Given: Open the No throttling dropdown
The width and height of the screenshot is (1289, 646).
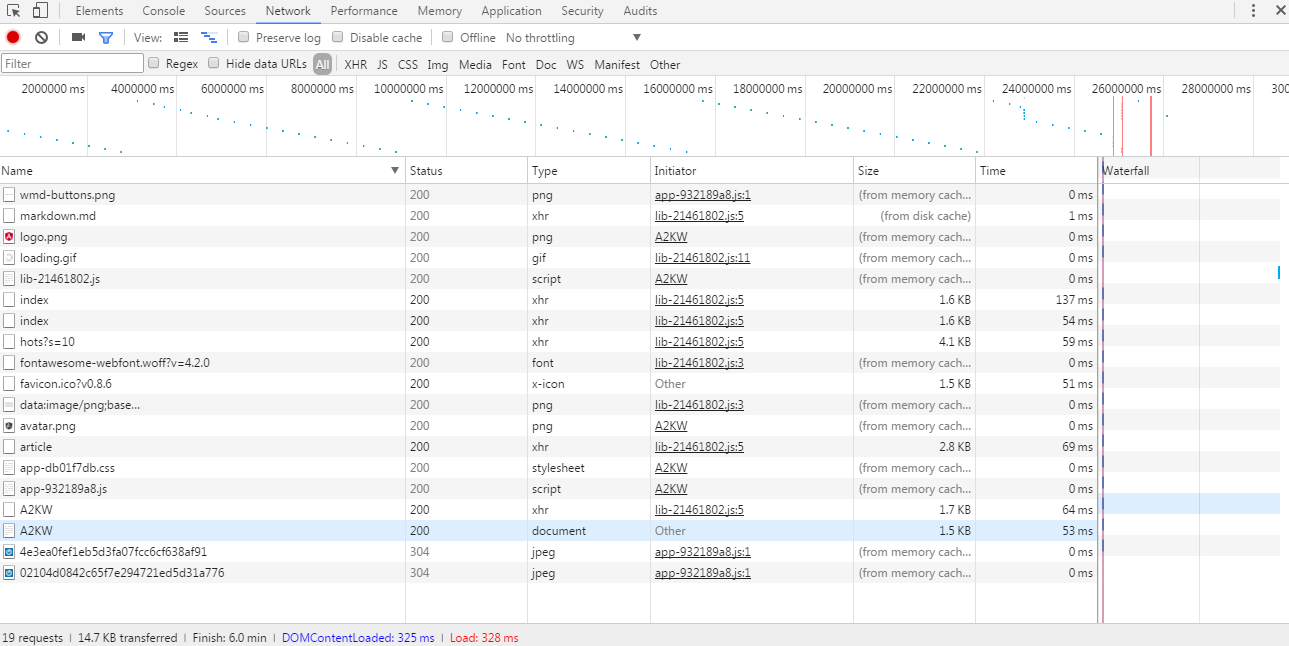Looking at the screenshot, I should click(x=573, y=38).
